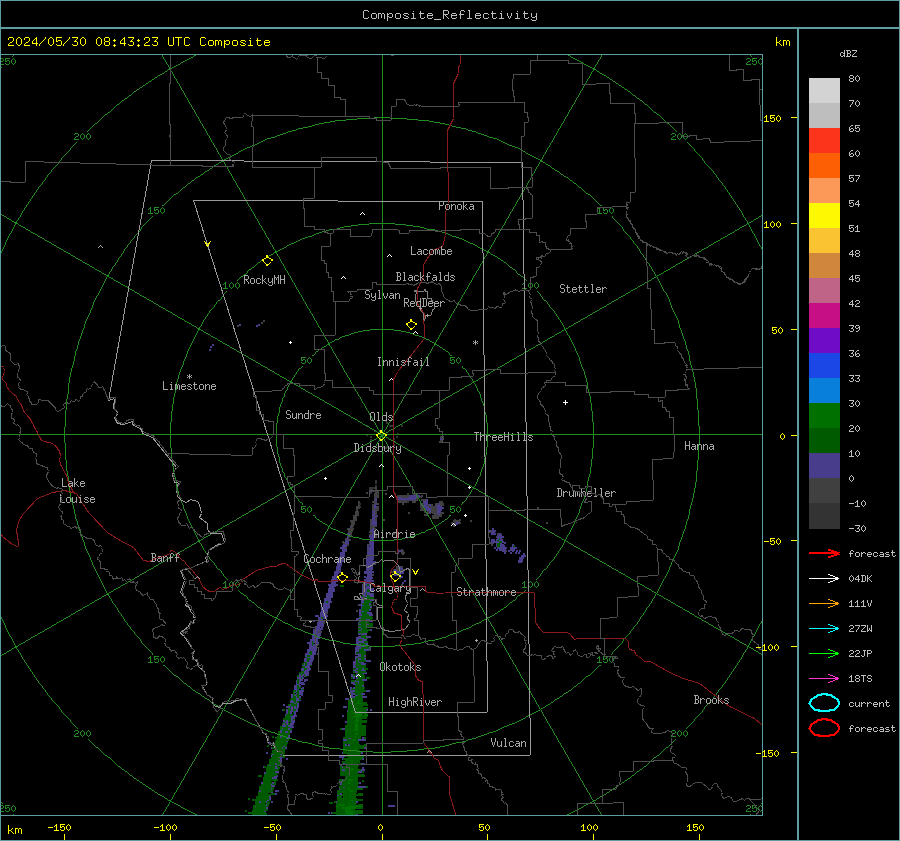Select the bright green 30 dBZ swatch
Viewport: 900px width, 841px height.
824,415
